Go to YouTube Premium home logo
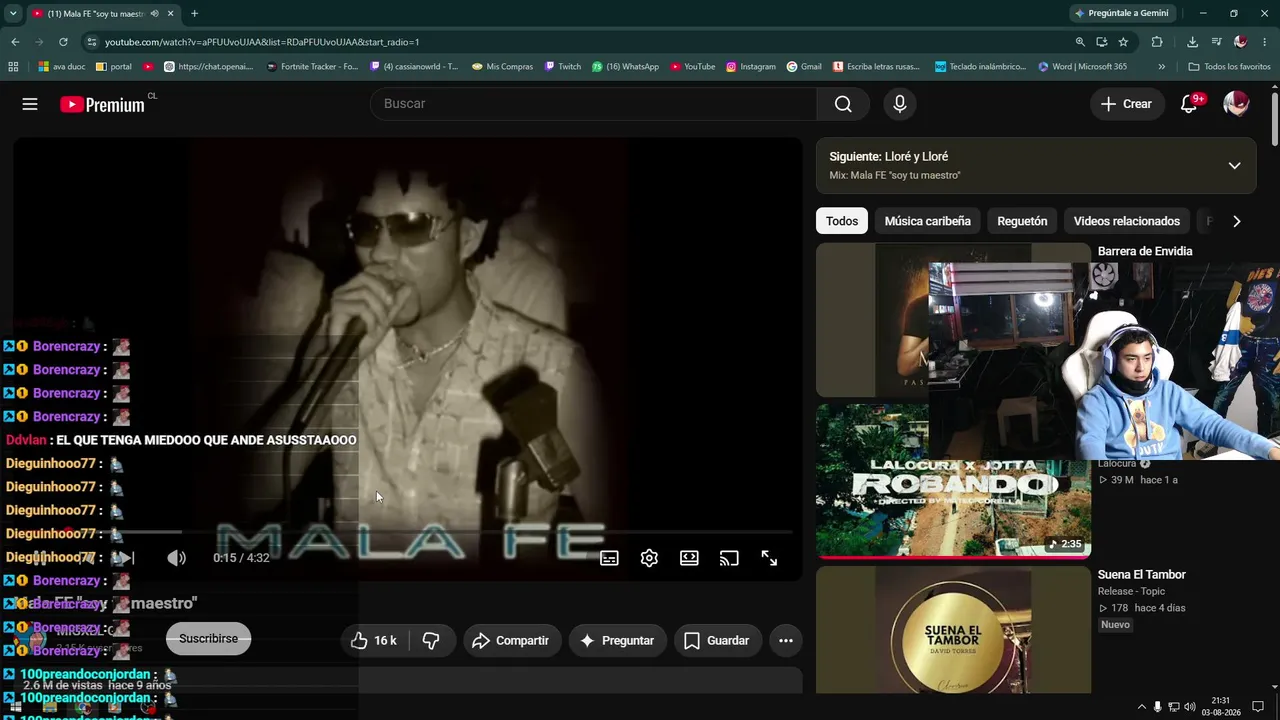The height and width of the screenshot is (720, 1280). (102, 104)
